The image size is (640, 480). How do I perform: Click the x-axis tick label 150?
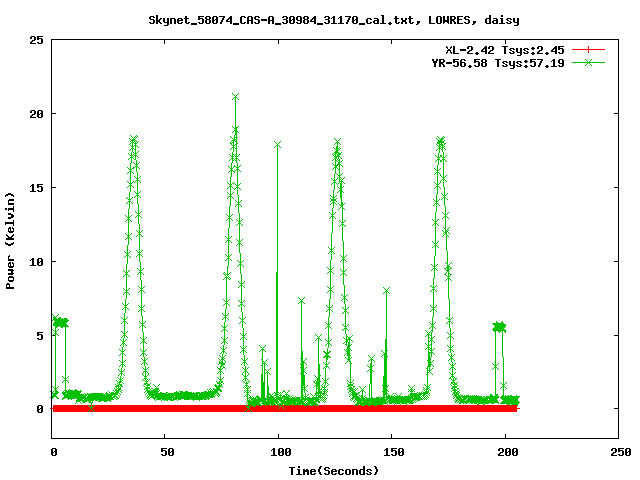[x=394, y=452]
